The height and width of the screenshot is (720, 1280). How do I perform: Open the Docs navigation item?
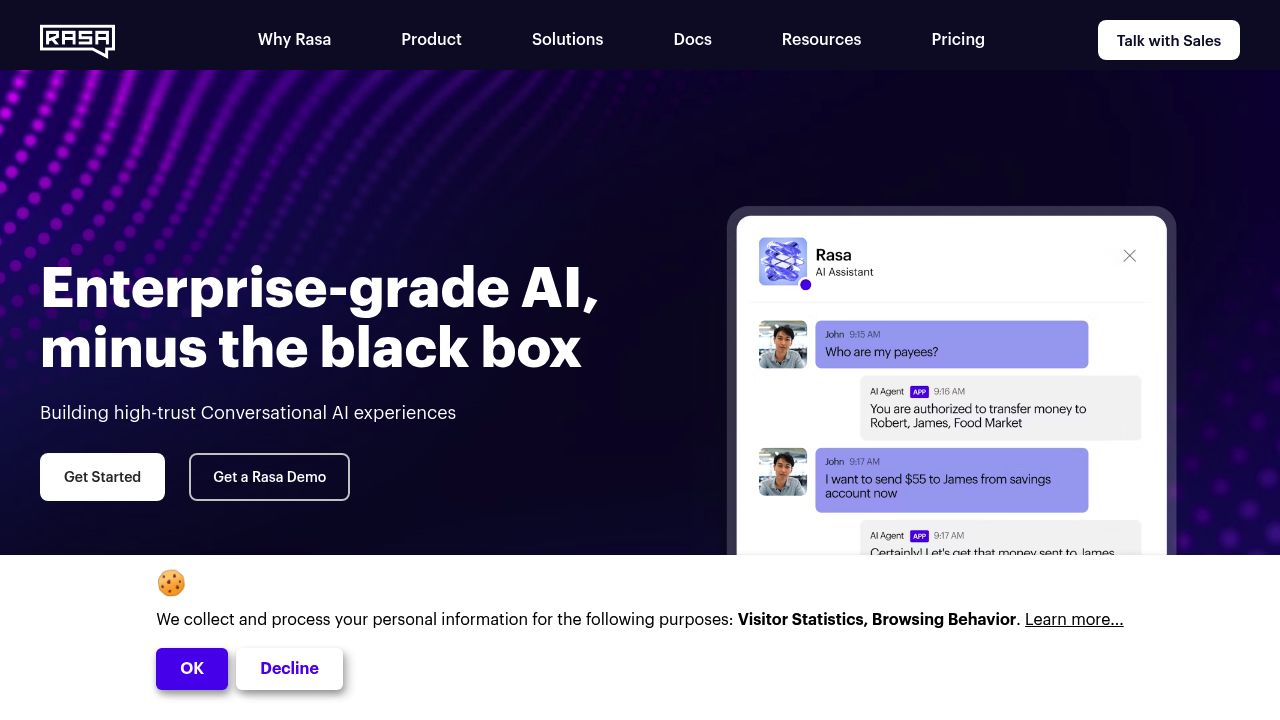pyautogui.click(x=692, y=40)
